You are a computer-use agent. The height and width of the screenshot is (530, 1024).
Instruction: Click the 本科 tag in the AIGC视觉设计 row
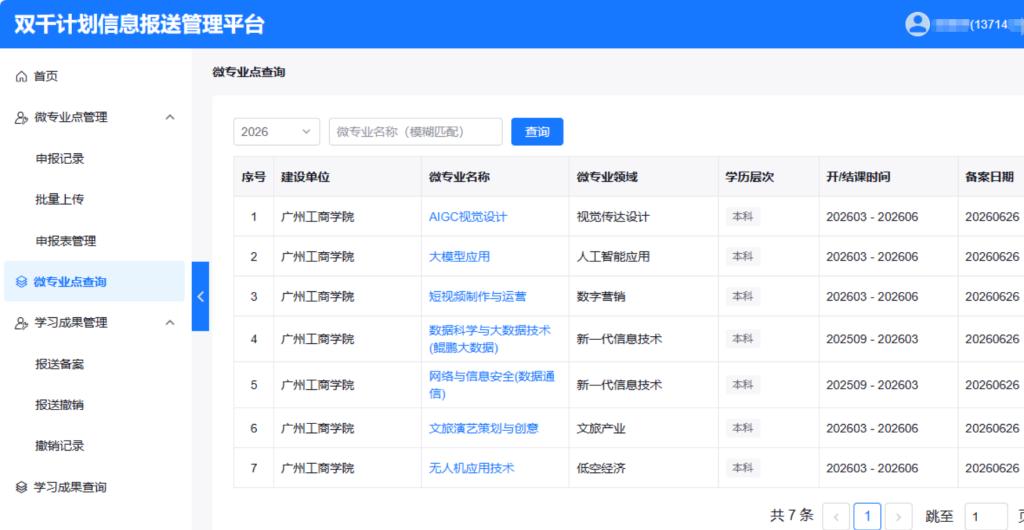(x=743, y=217)
